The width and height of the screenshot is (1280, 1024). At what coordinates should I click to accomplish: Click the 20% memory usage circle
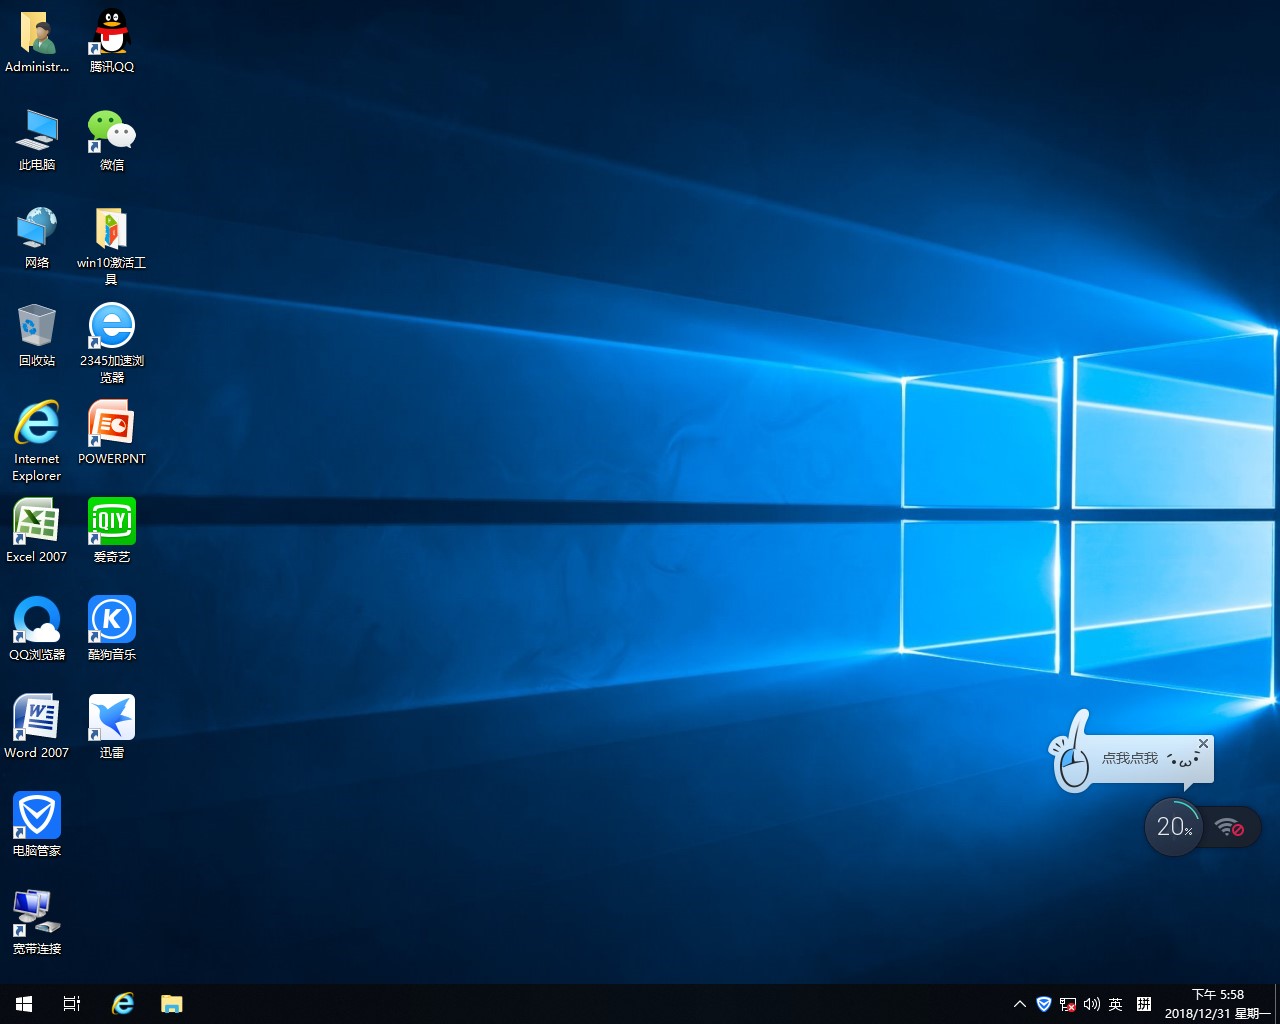[x=1173, y=827]
